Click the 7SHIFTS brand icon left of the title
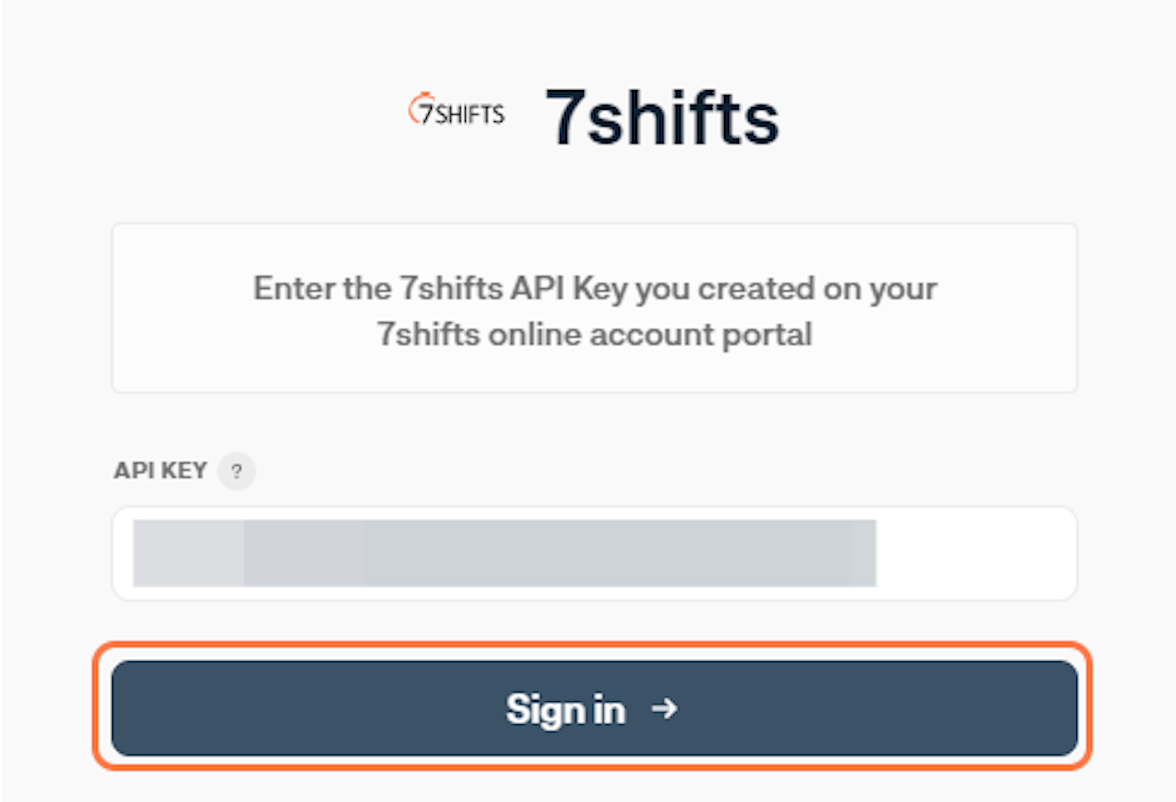The image size is (1176, 802). (457, 110)
